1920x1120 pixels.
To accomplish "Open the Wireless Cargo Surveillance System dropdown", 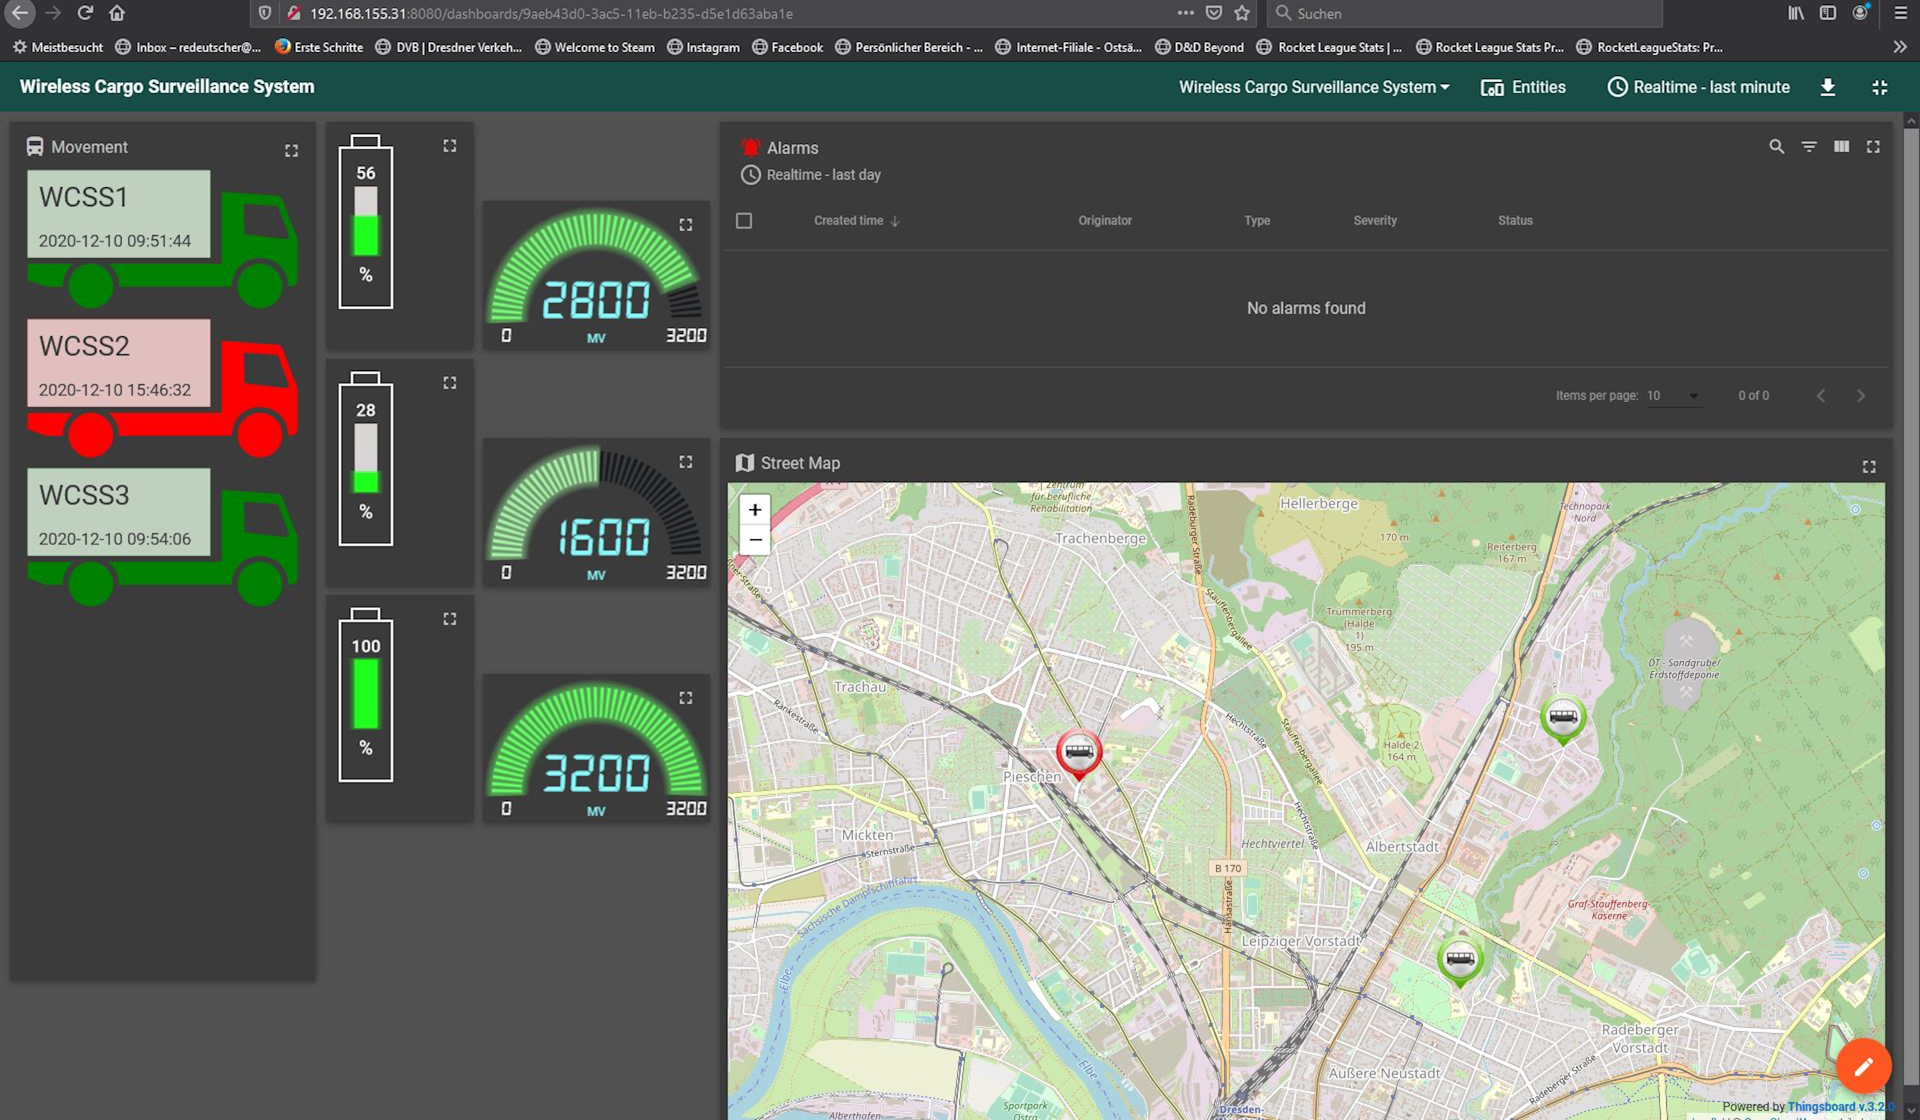I will 1313,87.
